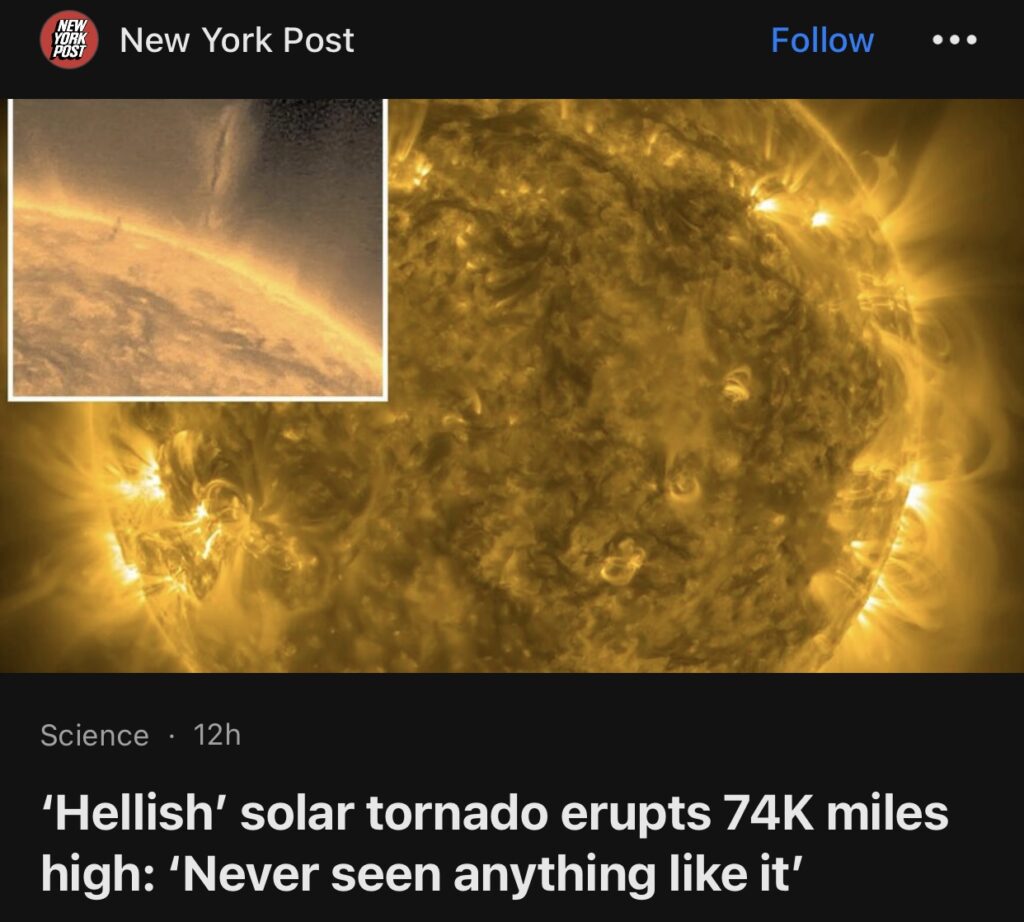Screen dimensions: 1024x922
Task: Open the three-dot more options menu
Action: point(954,40)
